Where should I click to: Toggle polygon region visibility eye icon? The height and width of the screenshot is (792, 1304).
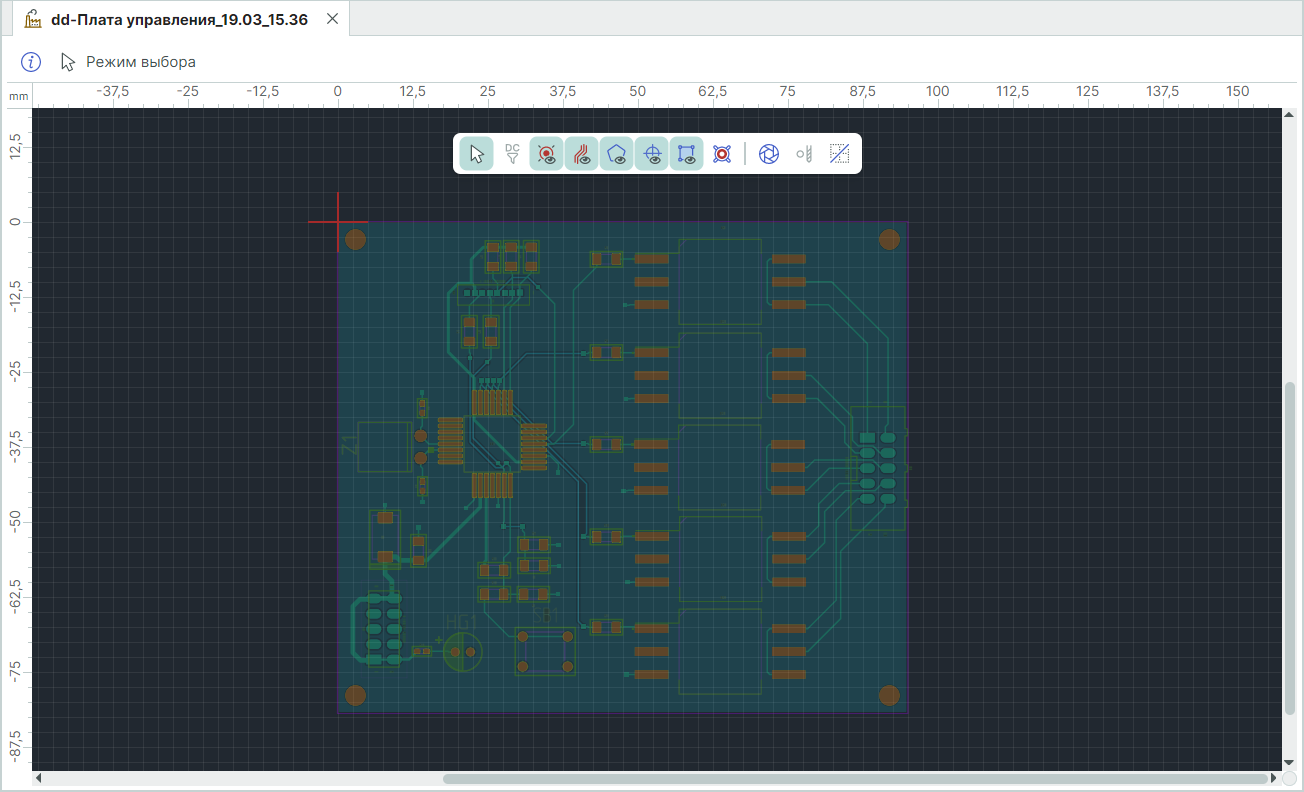coord(617,154)
